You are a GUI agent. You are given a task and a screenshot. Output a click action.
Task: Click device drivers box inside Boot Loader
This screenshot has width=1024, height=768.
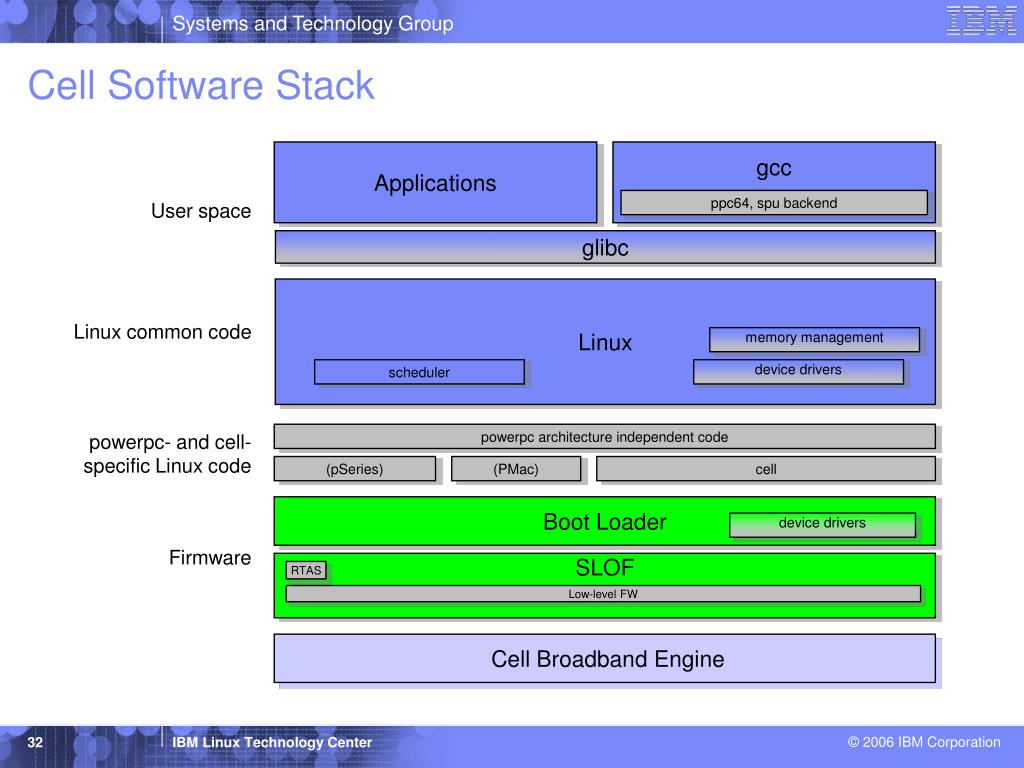pyautogui.click(x=822, y=524)
